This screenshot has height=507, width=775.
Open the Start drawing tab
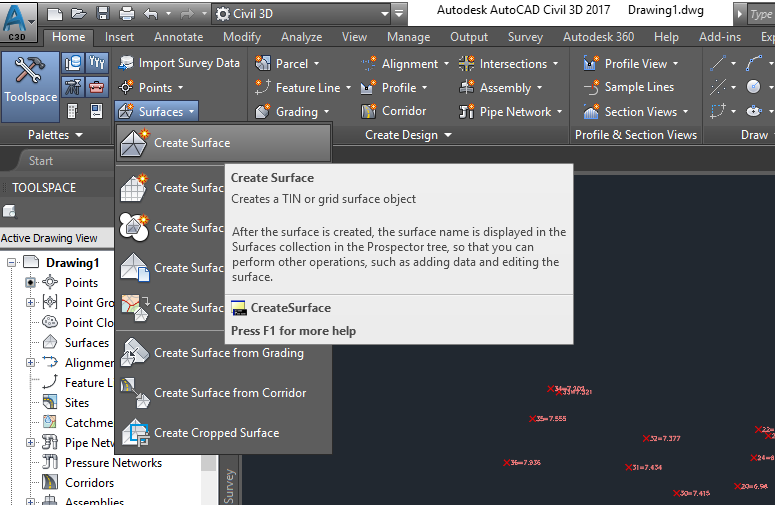click(x=41, y=161)
